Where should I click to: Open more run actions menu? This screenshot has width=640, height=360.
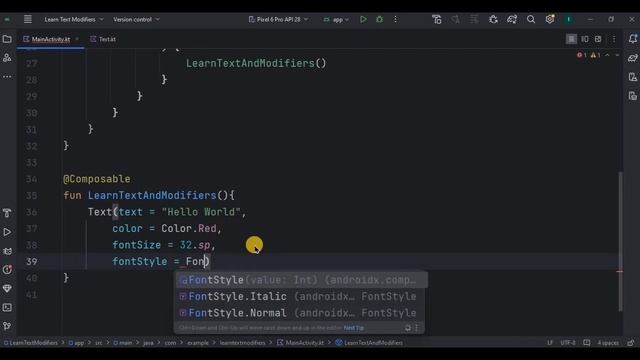click(396, 19)
